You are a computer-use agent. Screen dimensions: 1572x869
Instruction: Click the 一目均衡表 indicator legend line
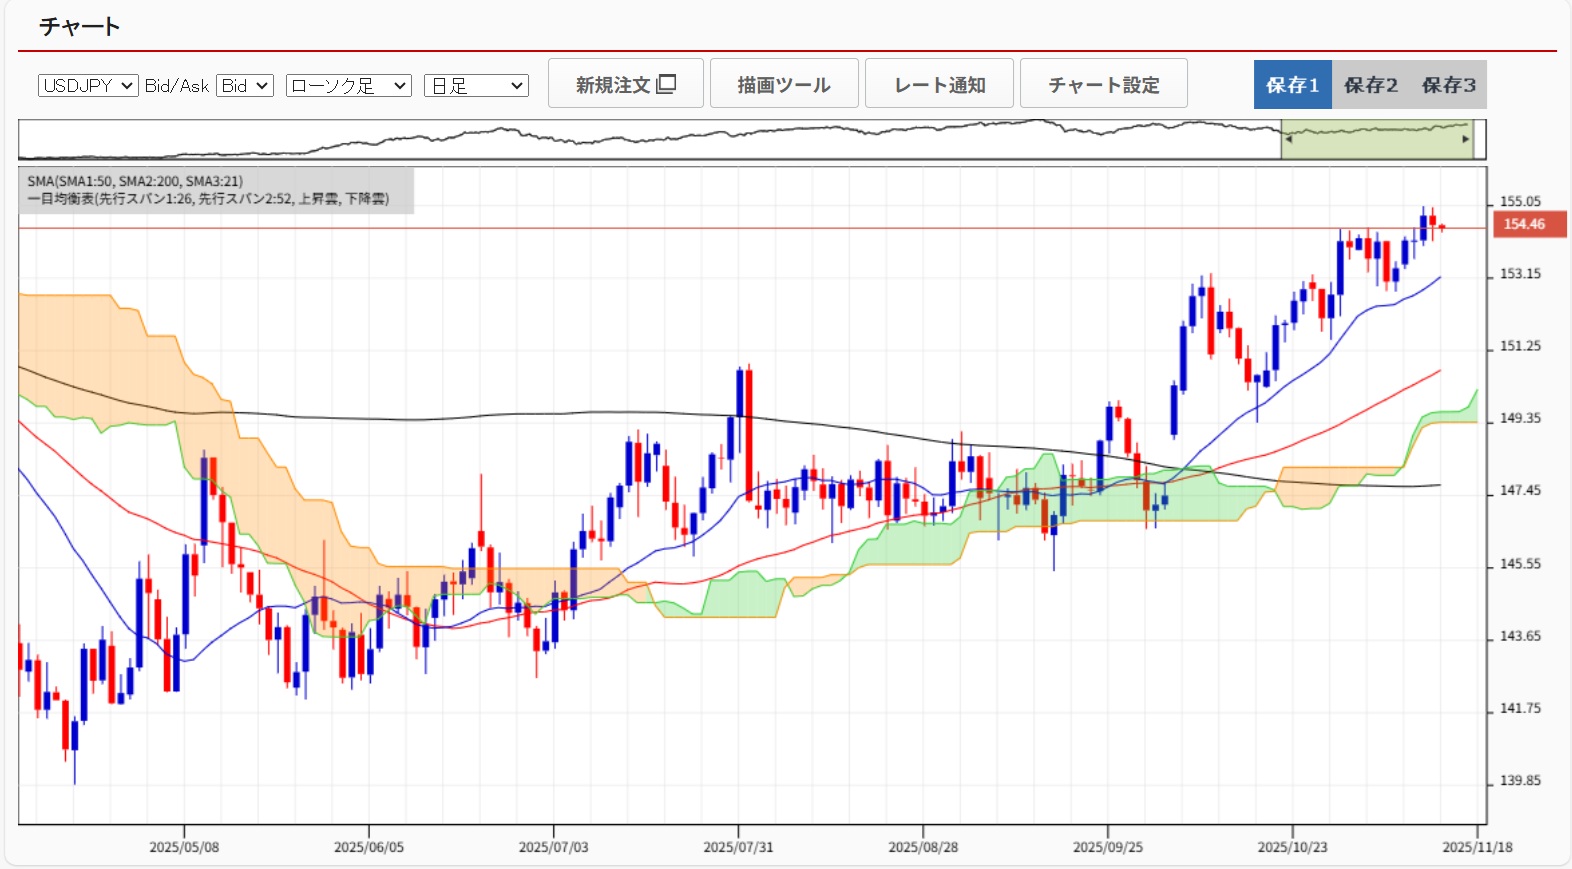pyautogui.click(x=208, y=199)
